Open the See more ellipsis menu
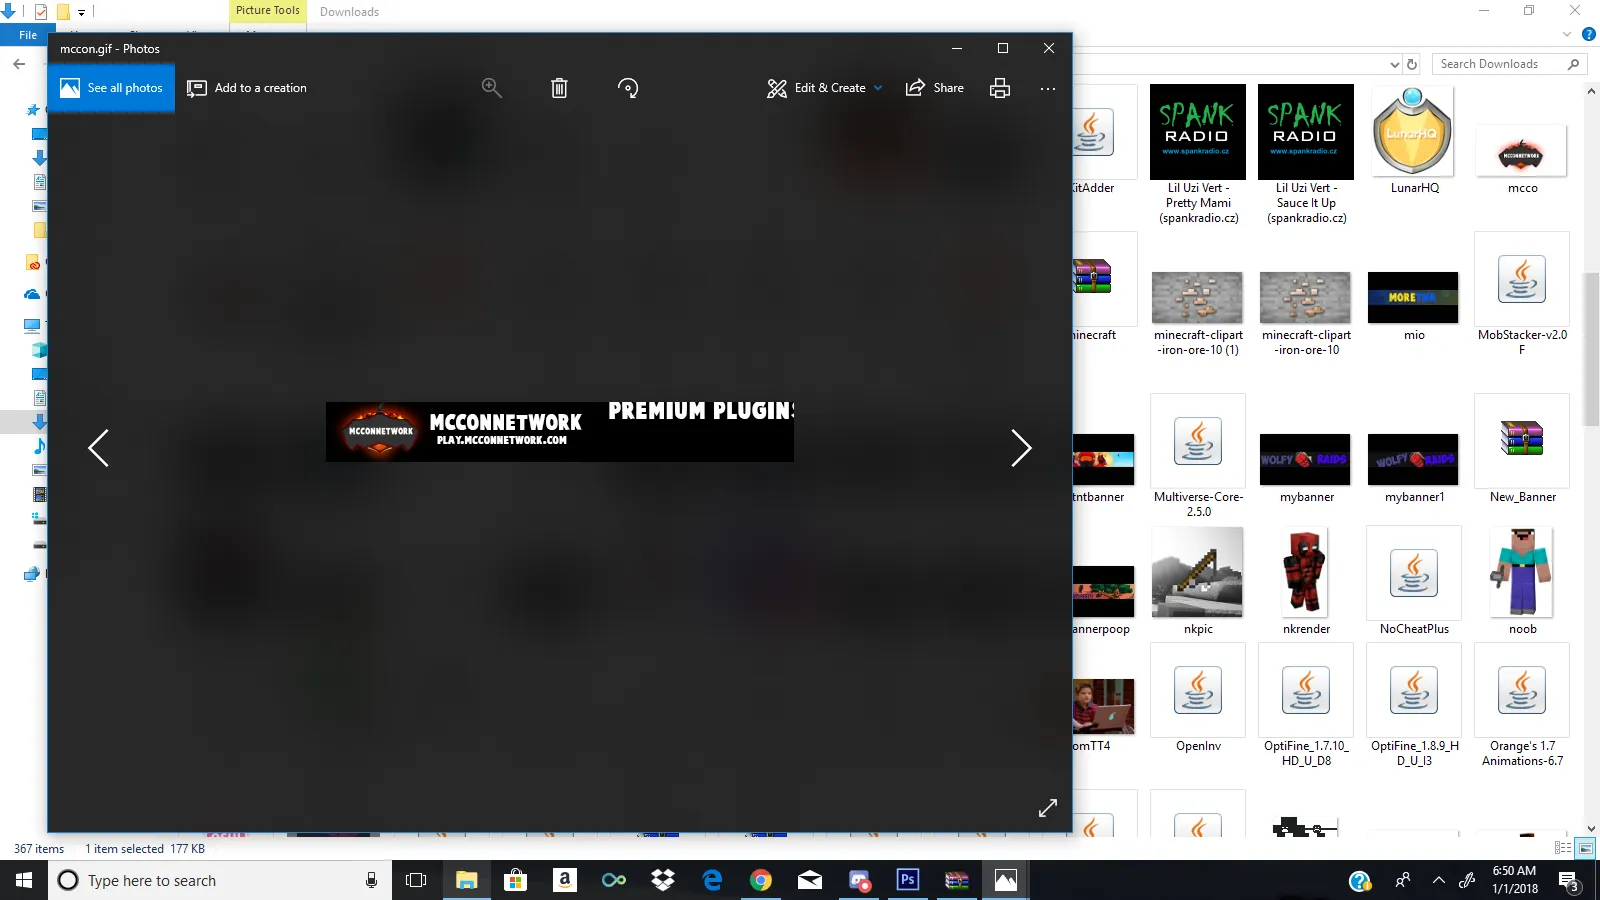 click(1047, 88)
